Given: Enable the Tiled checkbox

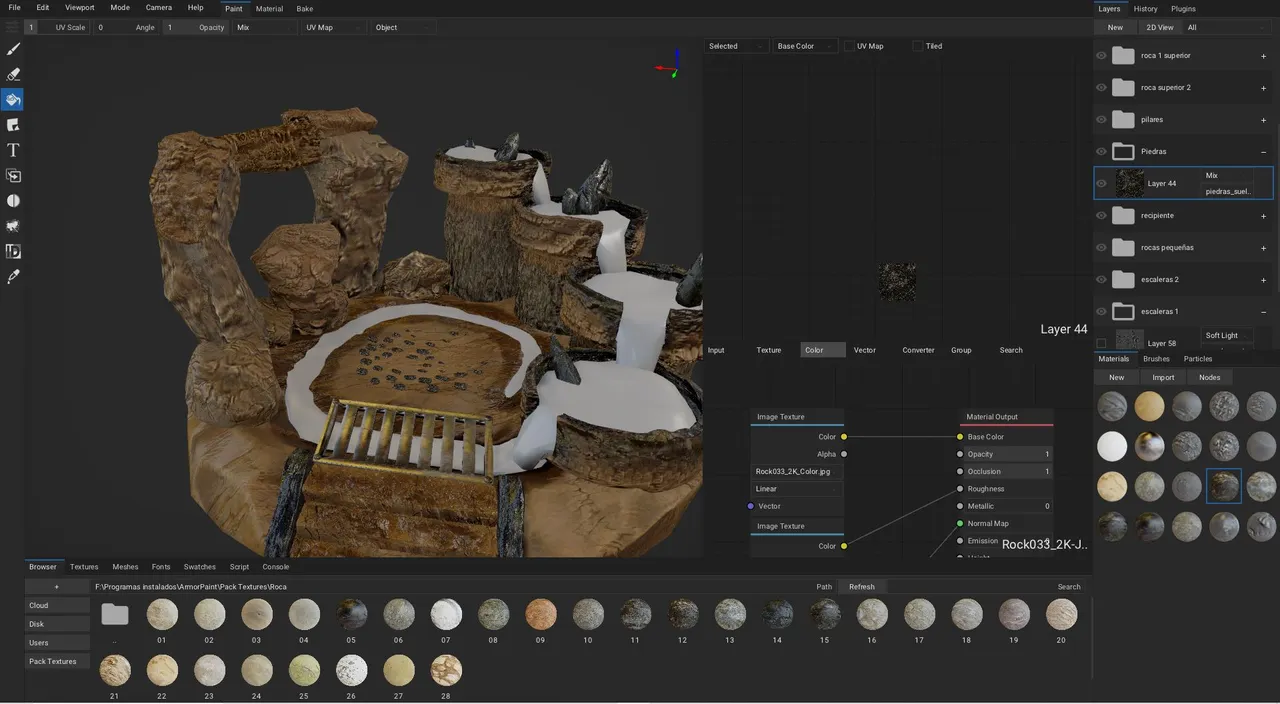Looking at the screenshot, I should tap(918, 46).
